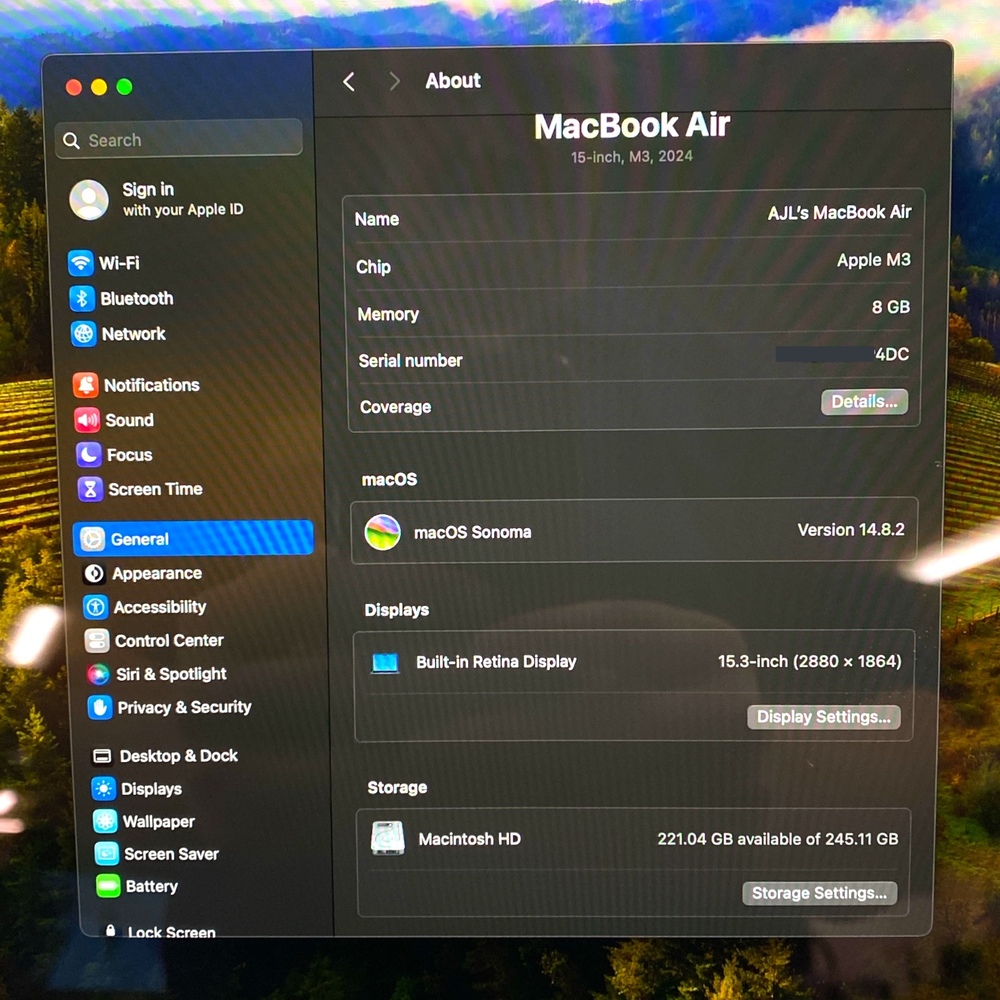Open Privacy & Security section
Image resolution: width=1000 pixels, height=1000 pixels.
[183, 707]
